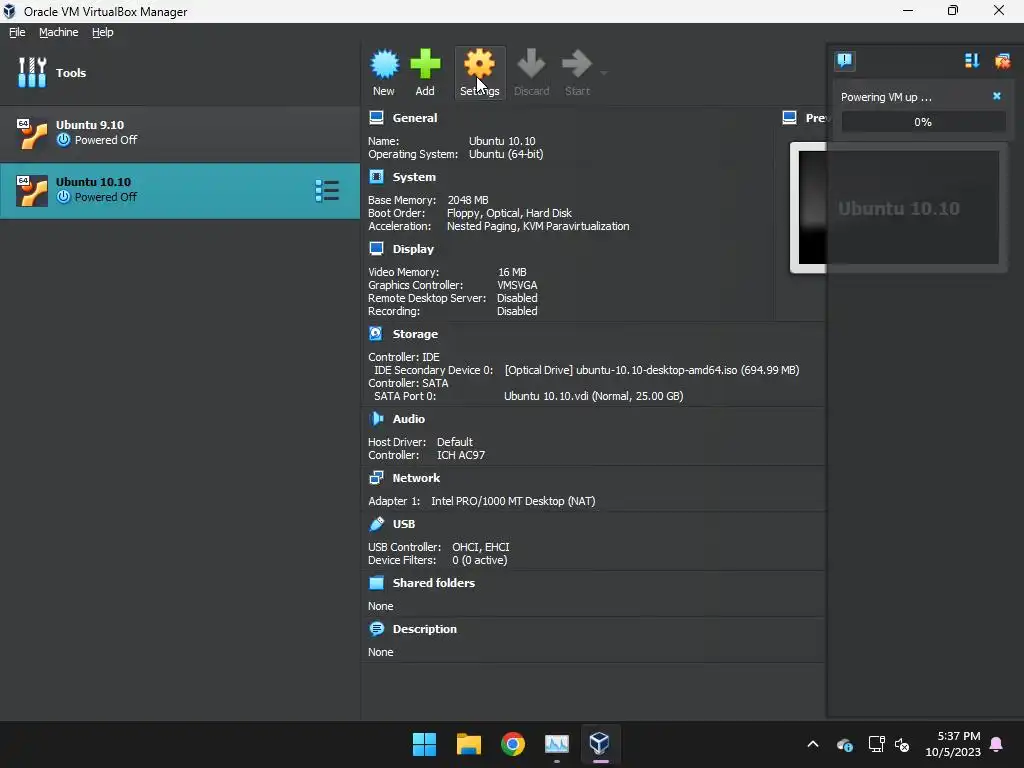This screenshot has width=1024, height=768.
Task: Click the network display icon in the system tray
Action: click(876, 744)
